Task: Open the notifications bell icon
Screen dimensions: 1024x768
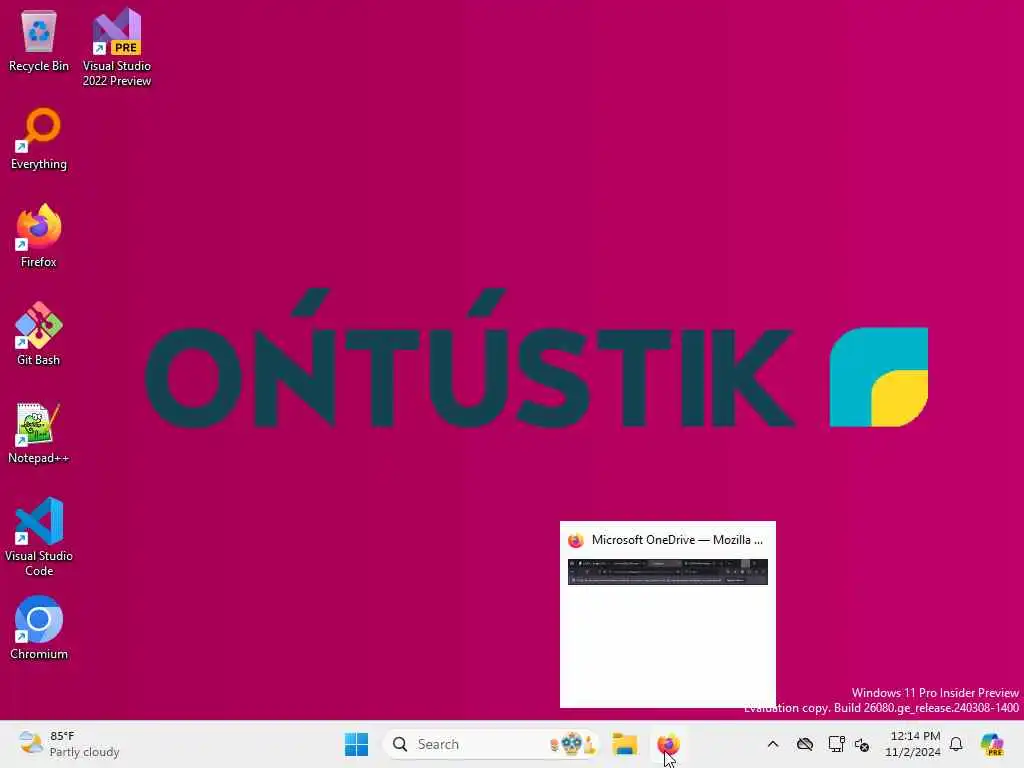Action: point(956,744)
